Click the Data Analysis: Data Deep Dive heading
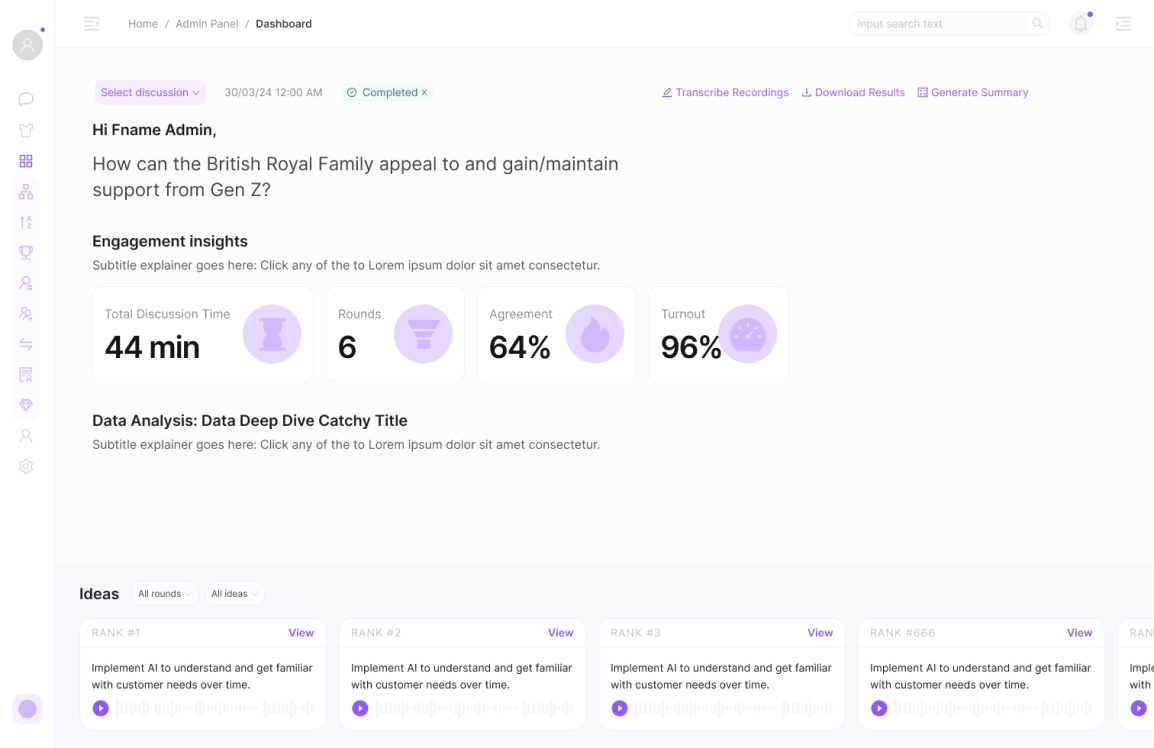The height and width of the screenshot is (748, 1154). (x=249, y=420)
